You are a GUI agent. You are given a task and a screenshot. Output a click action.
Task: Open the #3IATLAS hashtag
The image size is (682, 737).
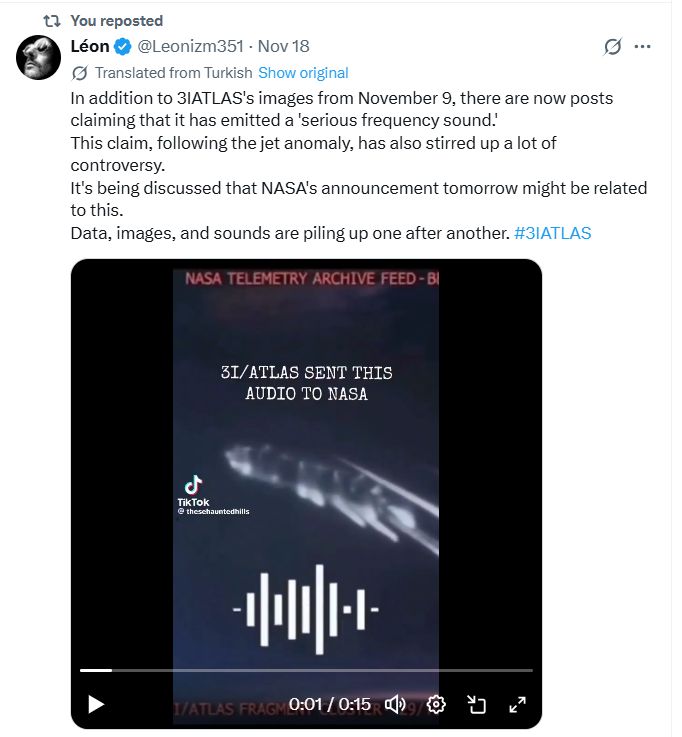coord(553,233)
